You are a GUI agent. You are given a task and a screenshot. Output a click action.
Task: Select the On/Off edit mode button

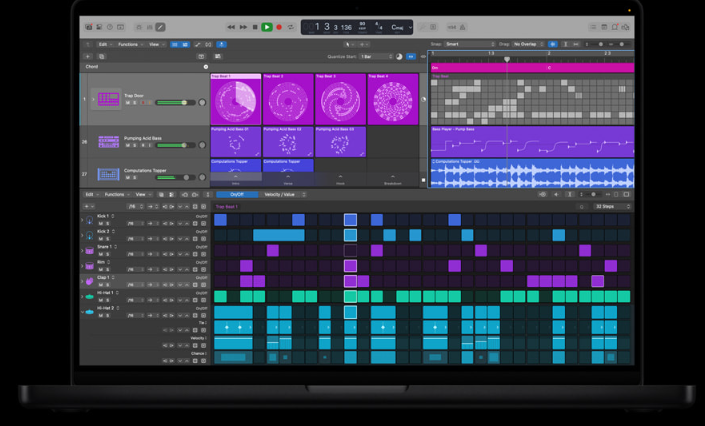(237, 195)
